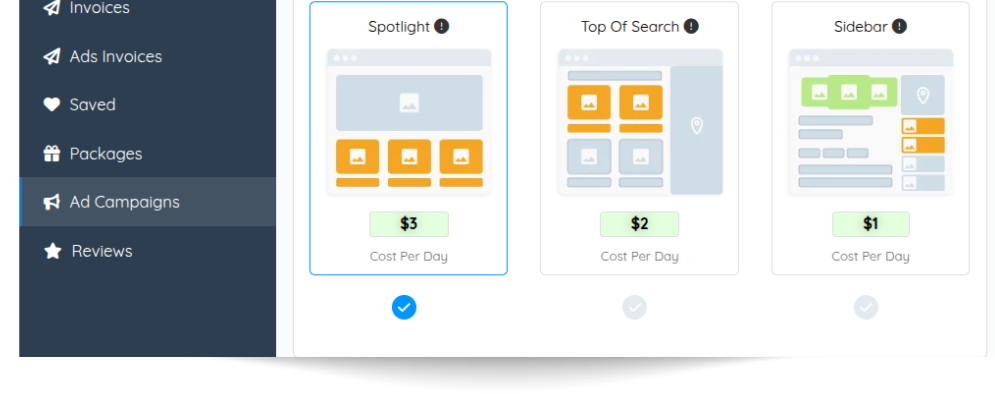This screenshot has width=995, height=394.
Task: Select the Top Of Search checkmark circle
Action: tap(635, 307)
